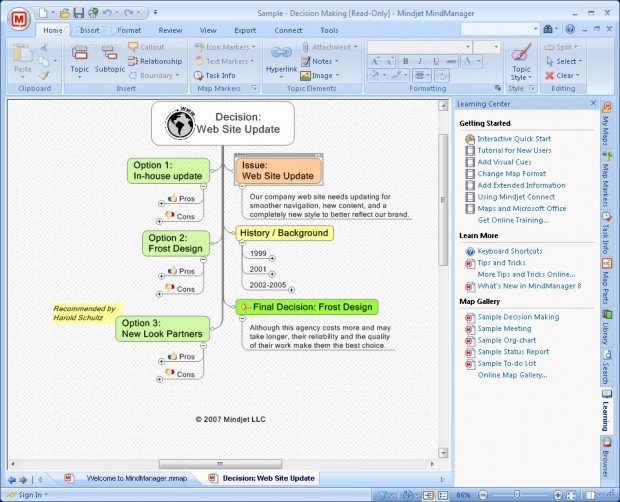Apply bold formatting
The width and height of the screenshot is (620, 502).
click(x=405, y=61)
